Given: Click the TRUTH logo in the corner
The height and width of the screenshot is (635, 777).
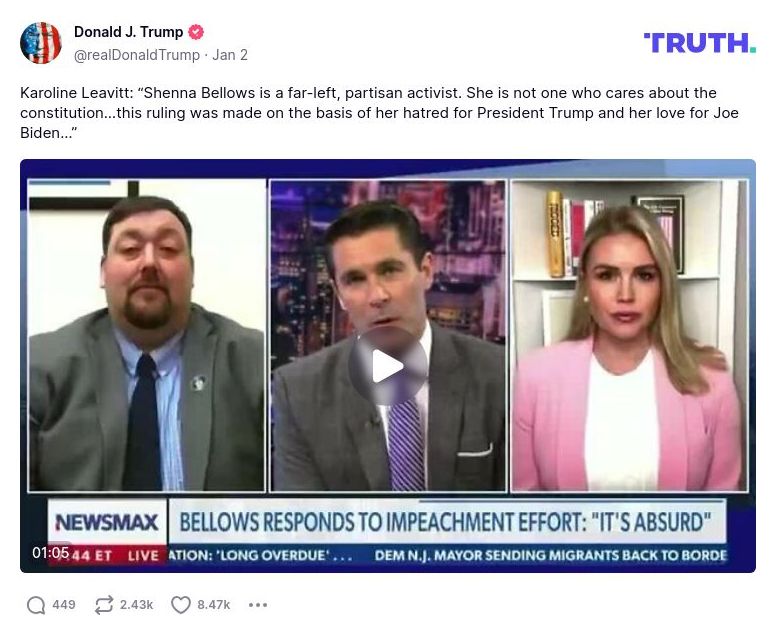Looking at the screenshot, I should pyautogui.click(x=700, y=43).
